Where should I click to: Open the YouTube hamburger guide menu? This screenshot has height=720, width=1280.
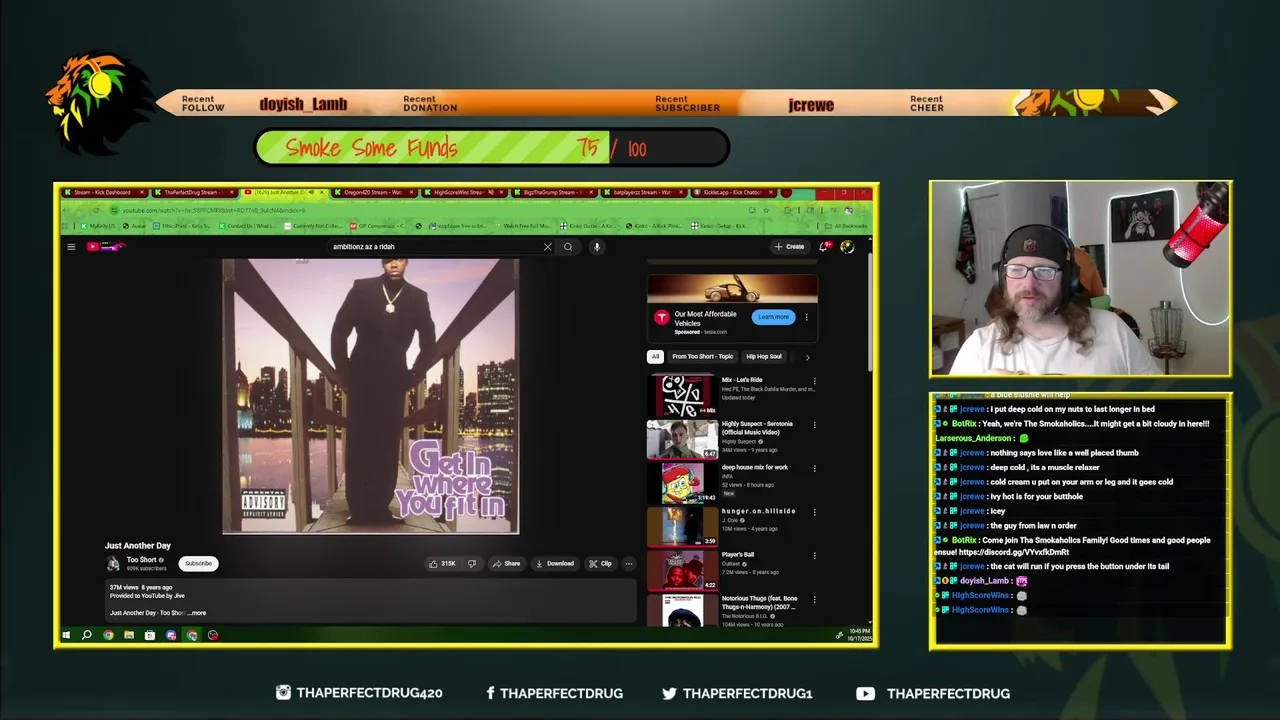point(71,246)
